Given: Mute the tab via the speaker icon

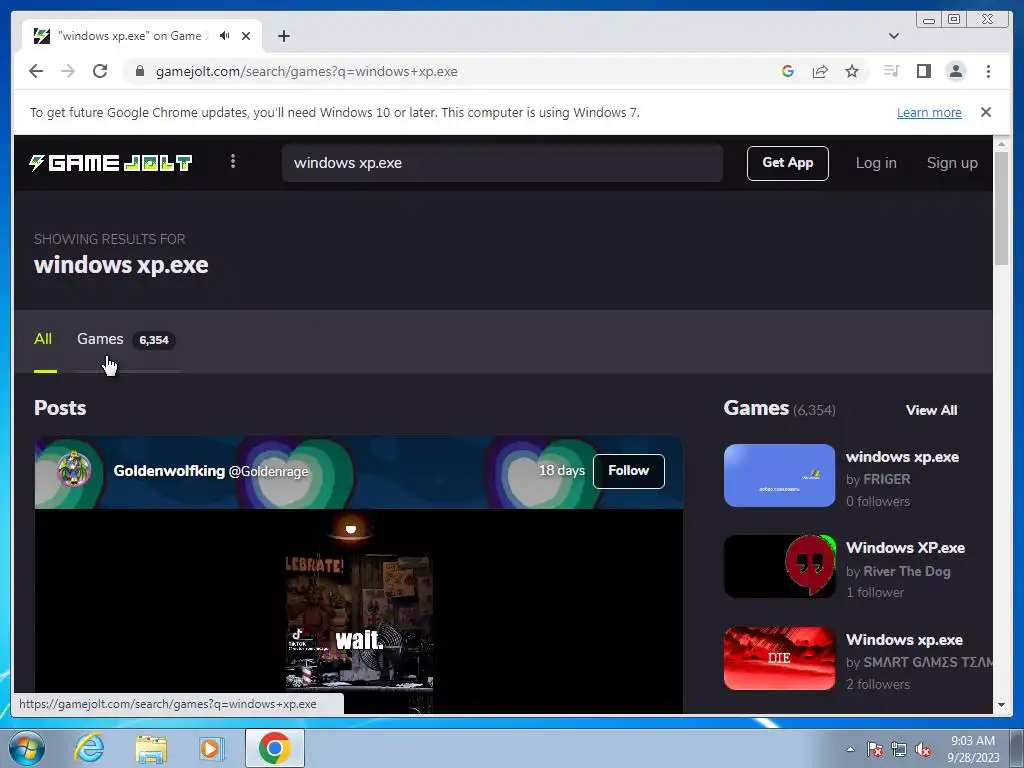Looking at the screenshot, I should tap(225, 35).
